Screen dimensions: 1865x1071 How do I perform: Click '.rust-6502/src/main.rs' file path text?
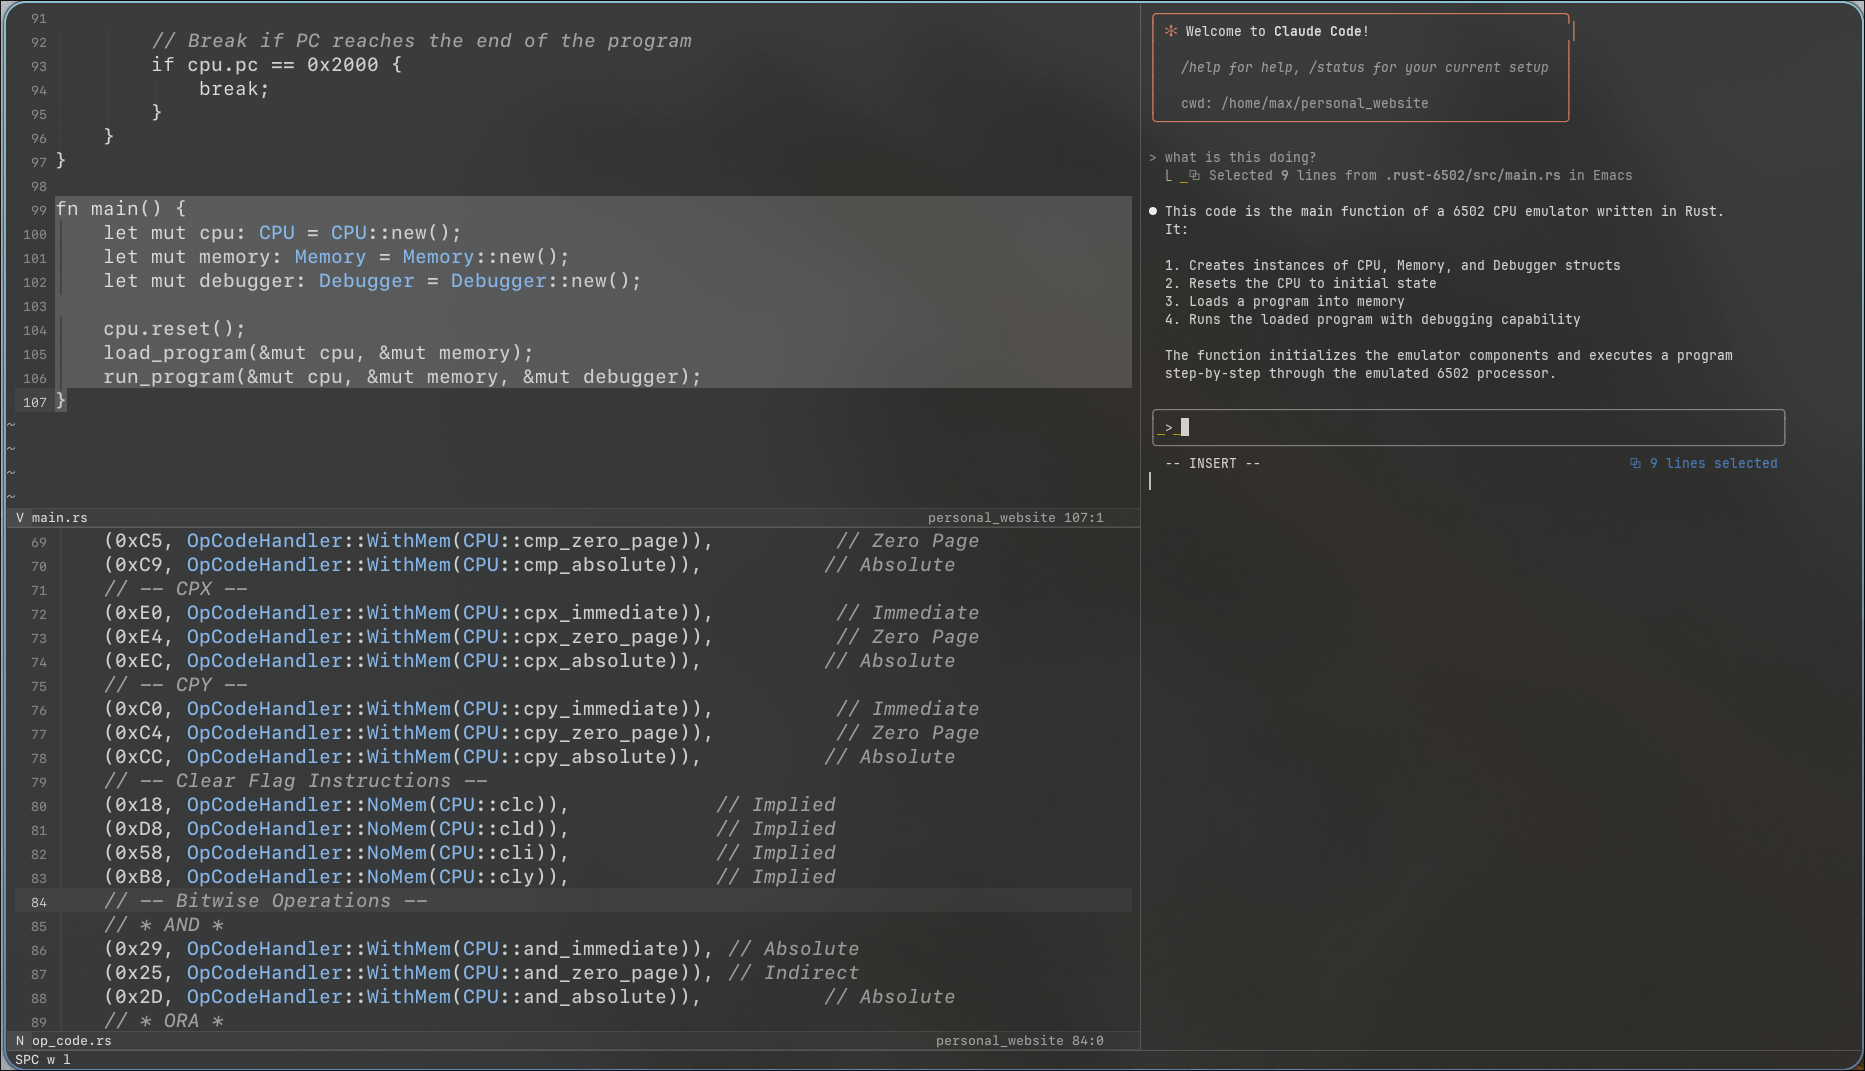1472,175
